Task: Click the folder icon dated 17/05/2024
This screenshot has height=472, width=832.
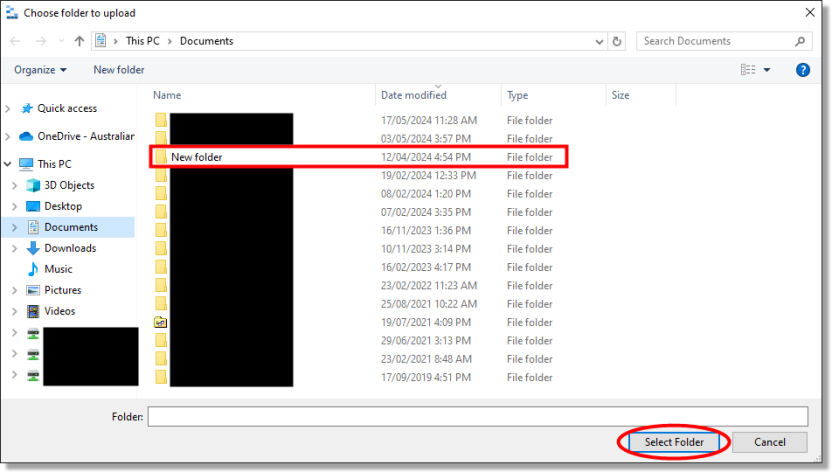Action: tap(161, 120)
